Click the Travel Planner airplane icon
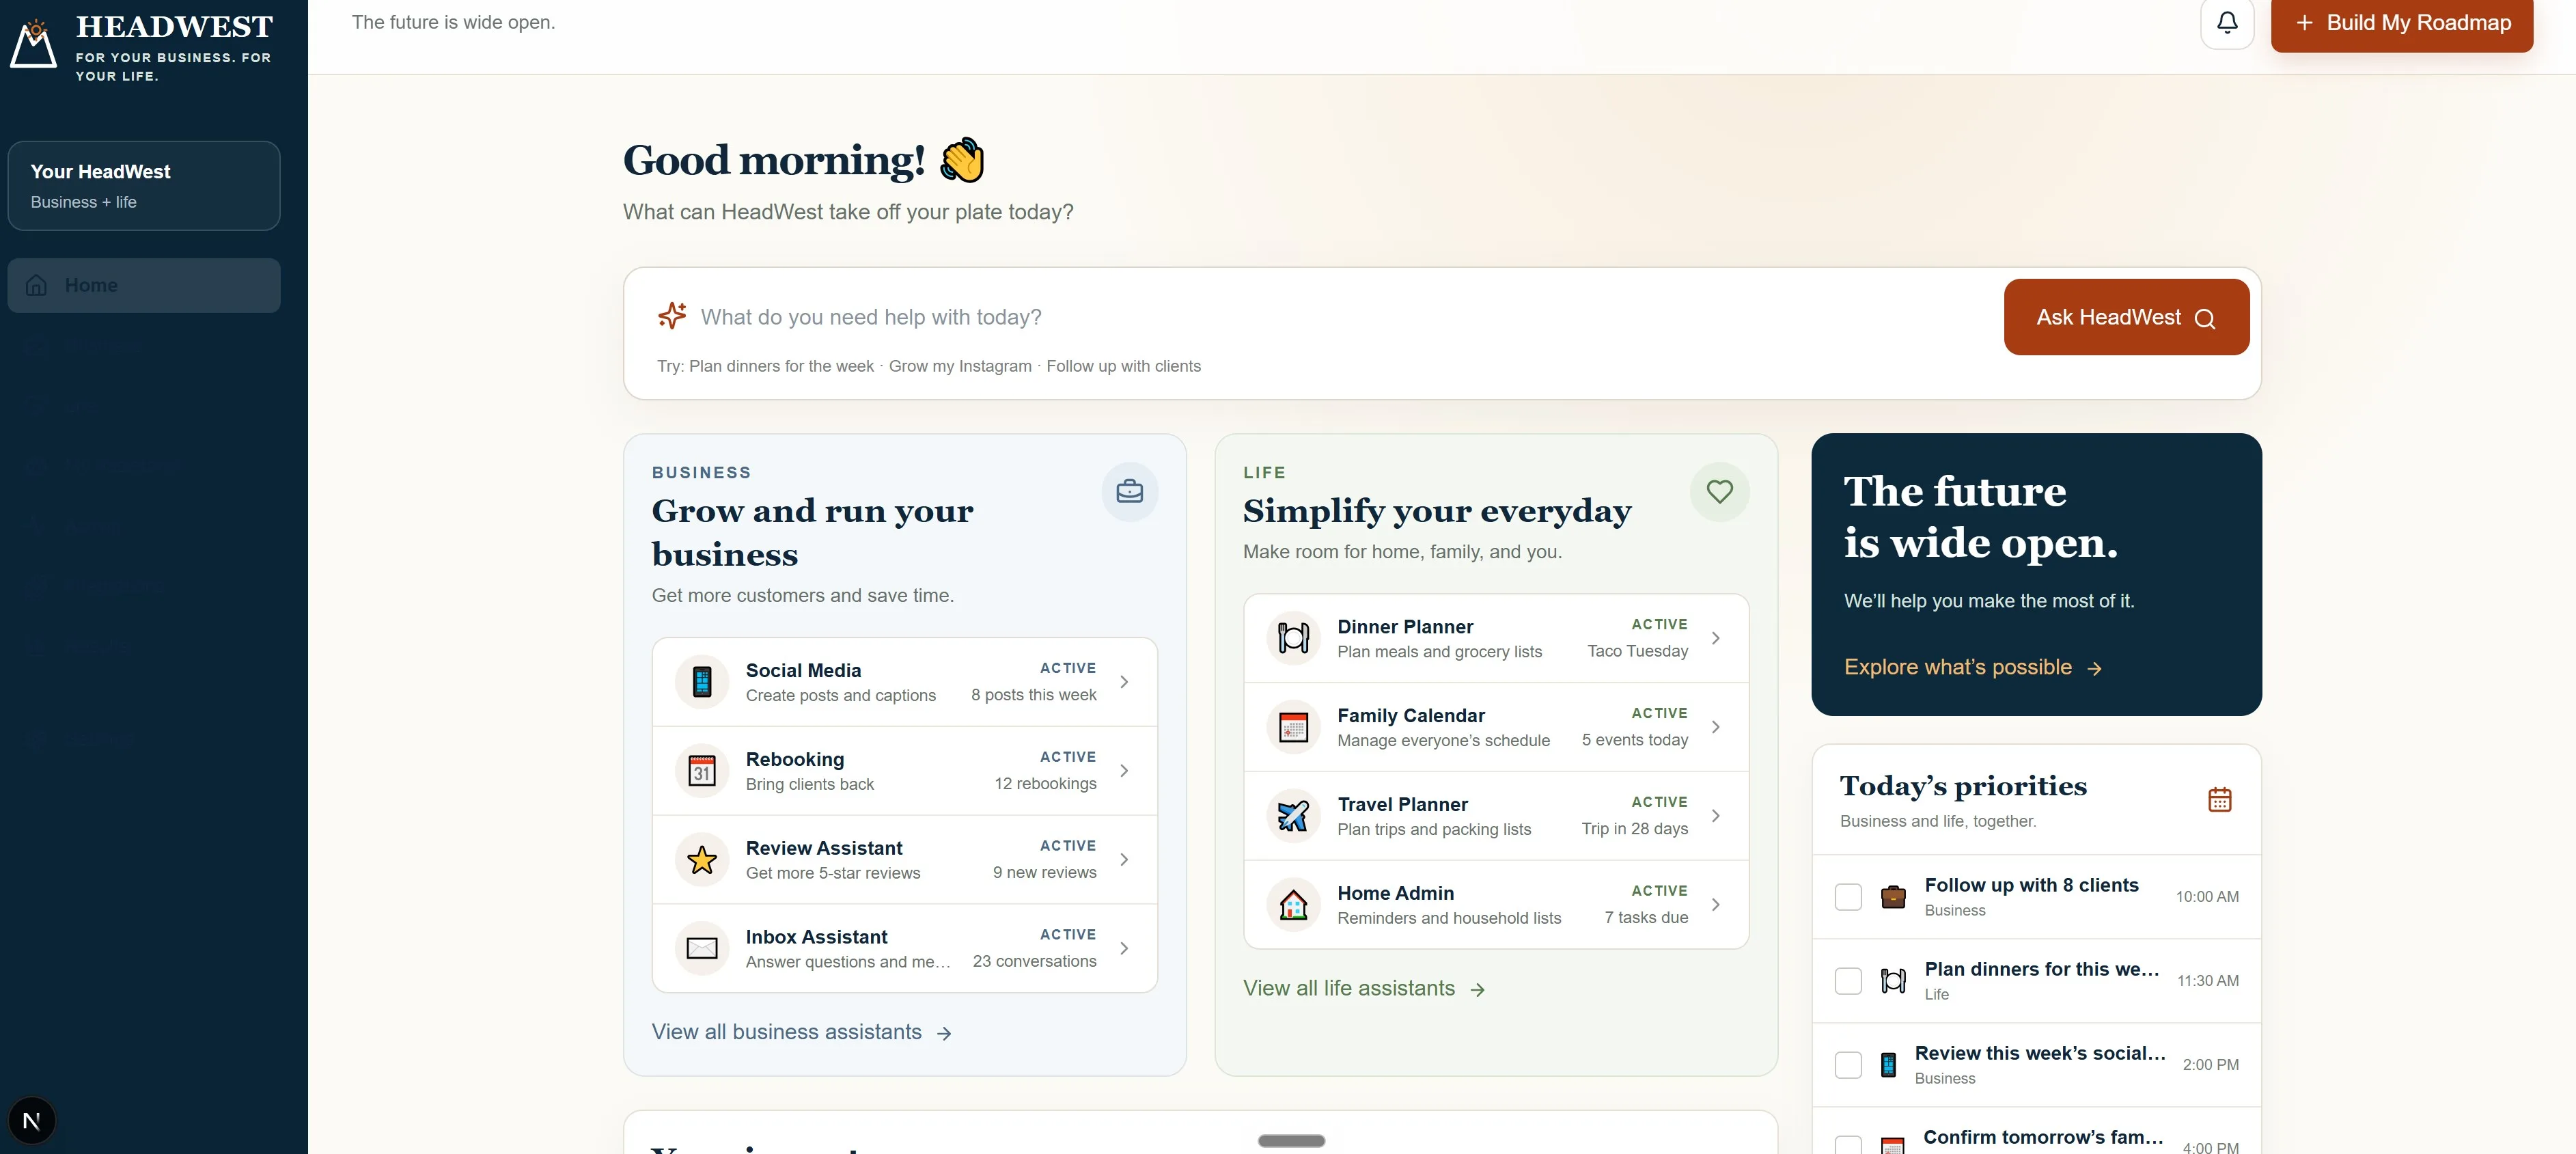 point(1294,816)
